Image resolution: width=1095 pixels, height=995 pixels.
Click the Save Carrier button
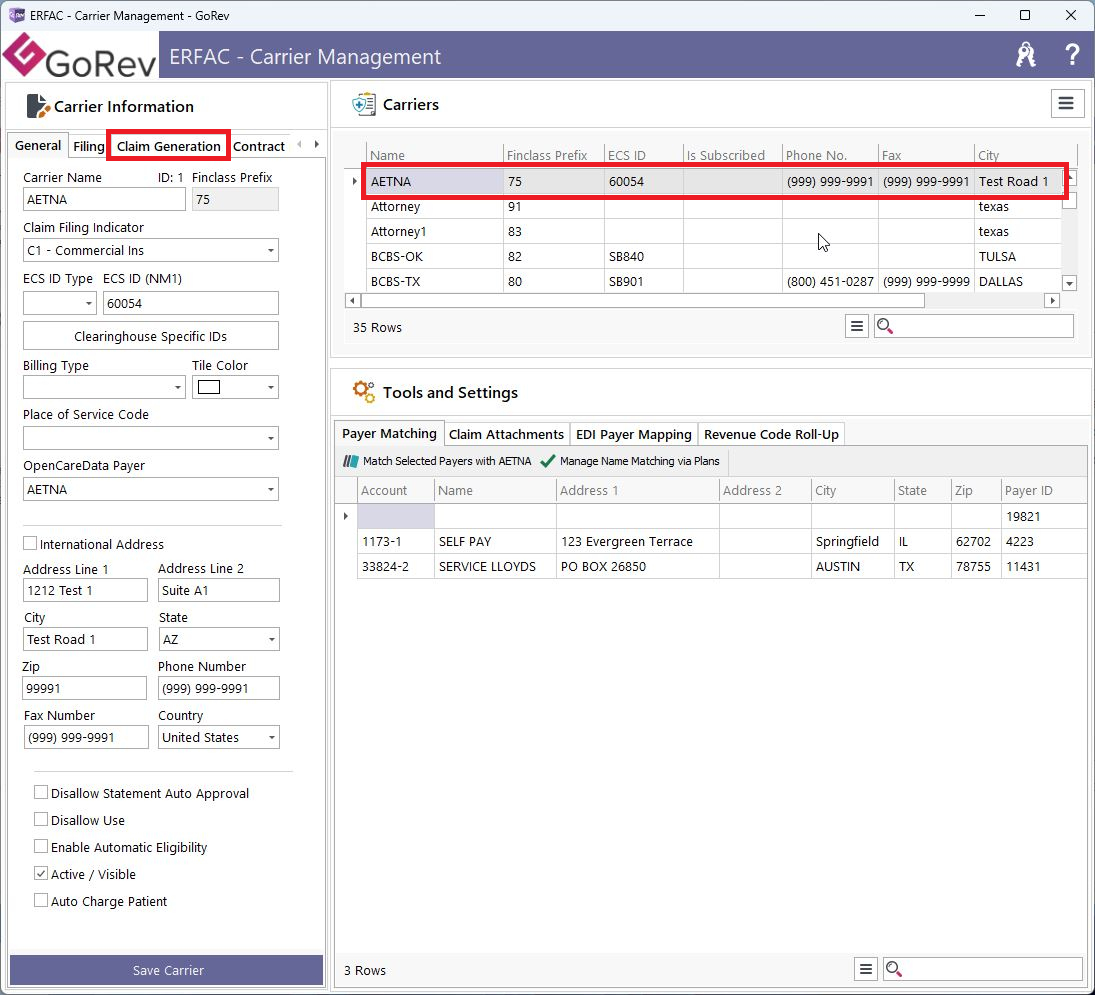tap(167, 970)
